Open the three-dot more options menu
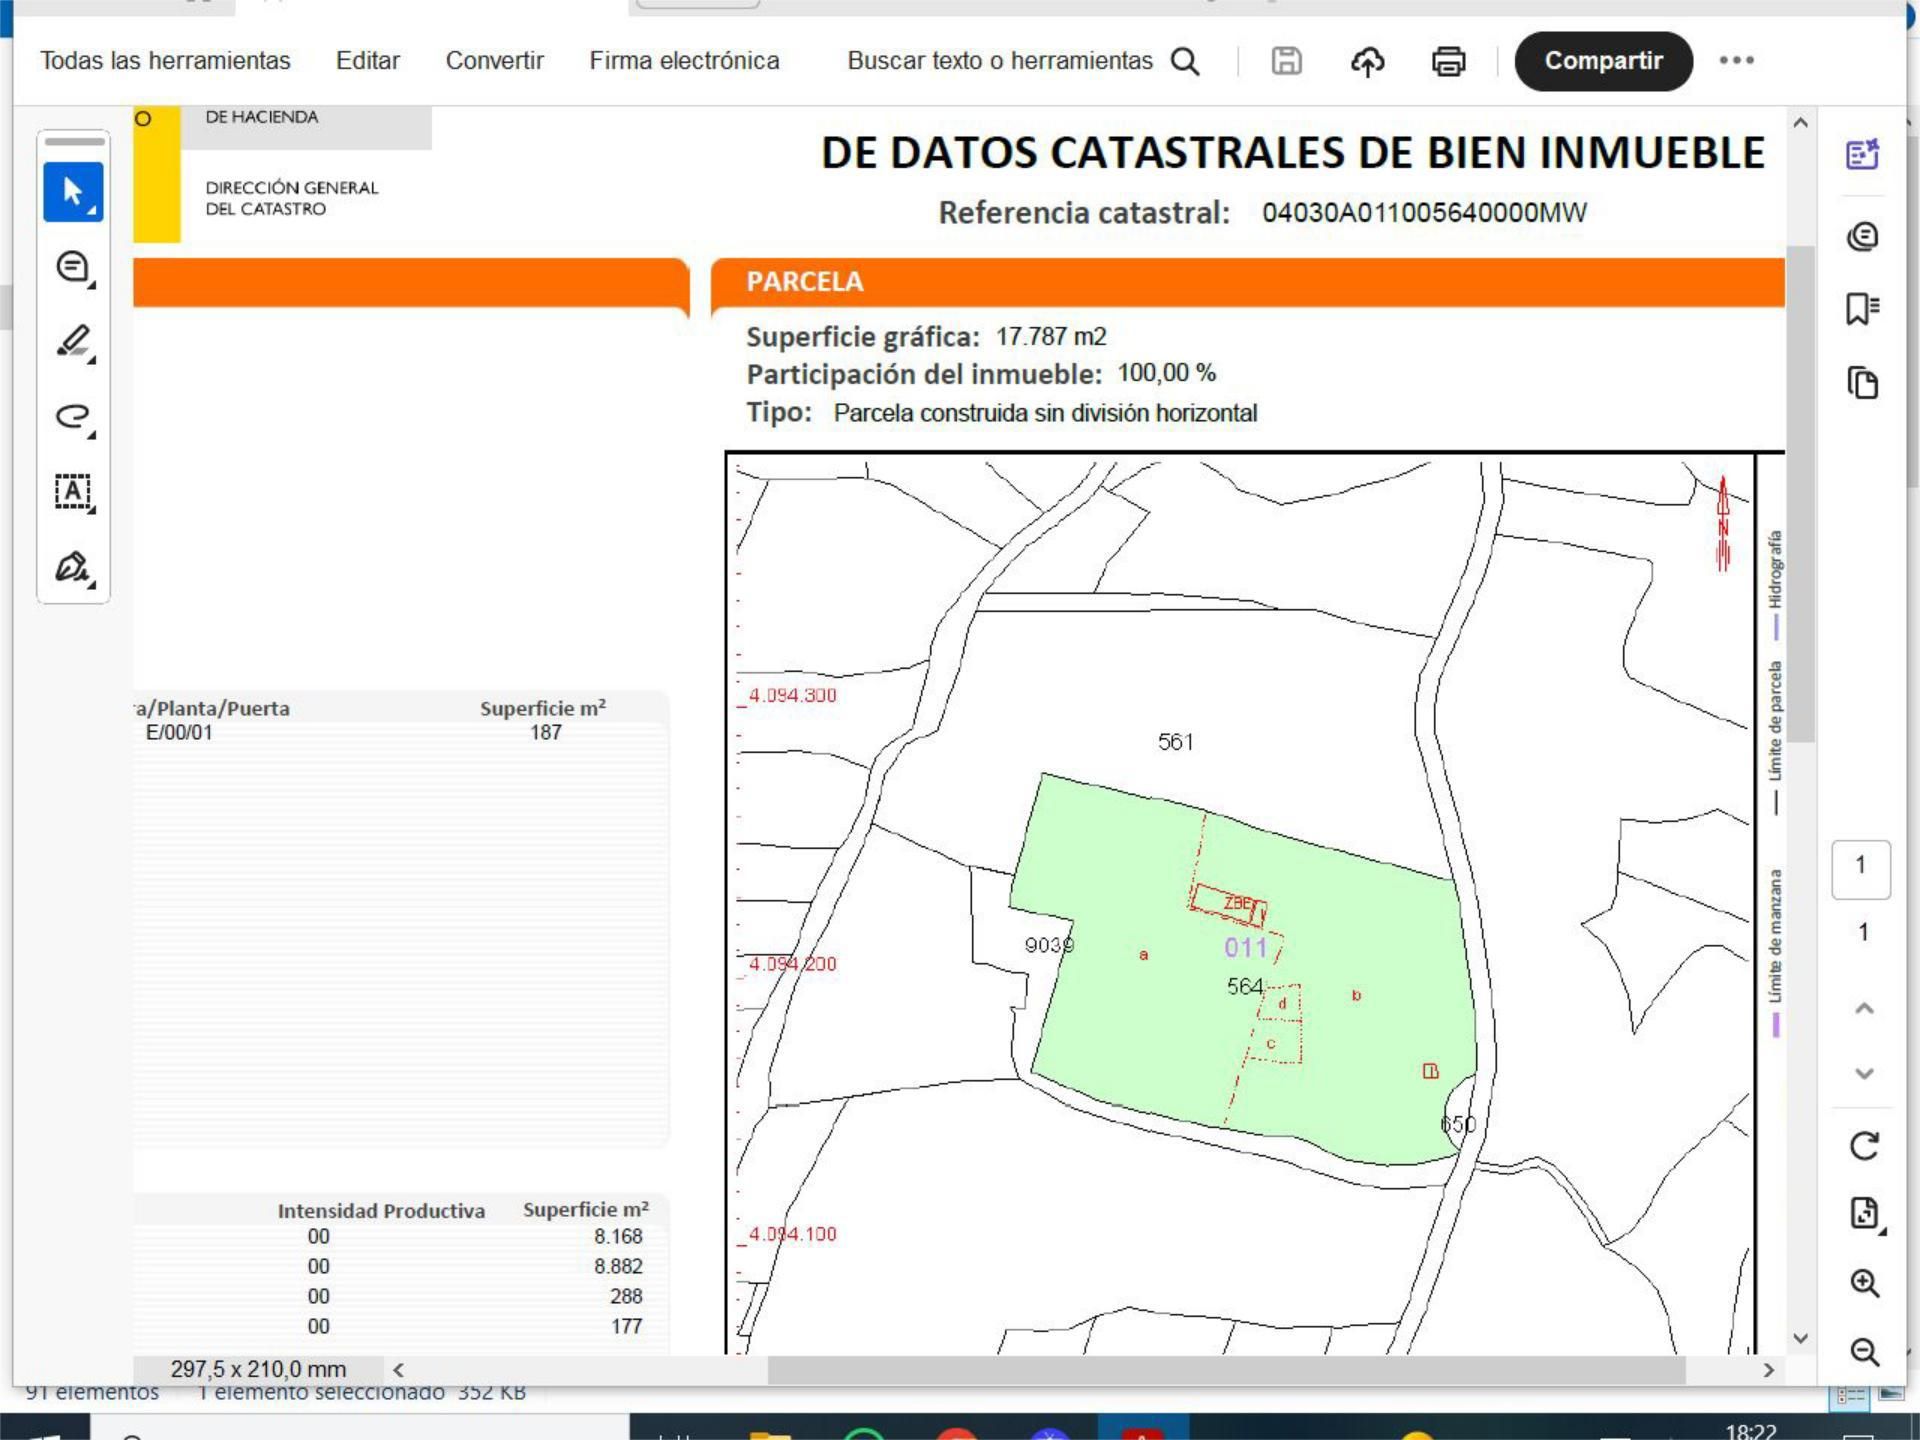Viewport: 1920px width, 1440px height. [1736, 60]
